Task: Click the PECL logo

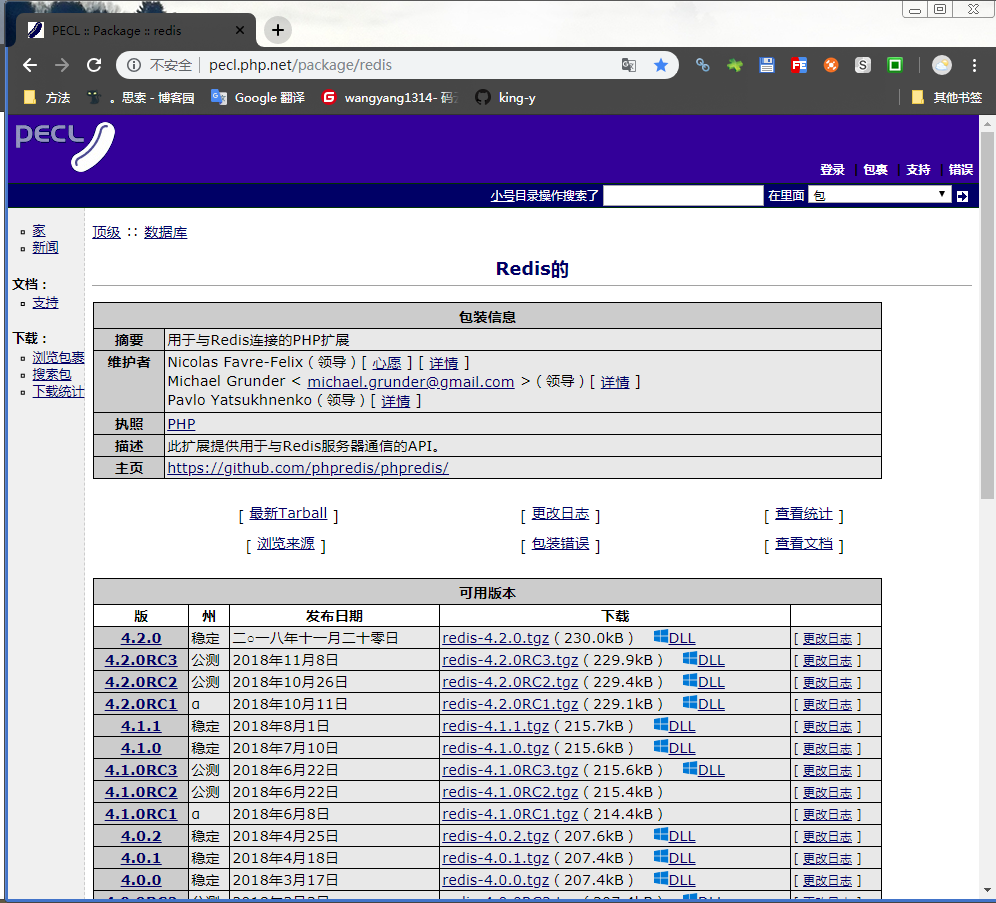Action: 65,146
